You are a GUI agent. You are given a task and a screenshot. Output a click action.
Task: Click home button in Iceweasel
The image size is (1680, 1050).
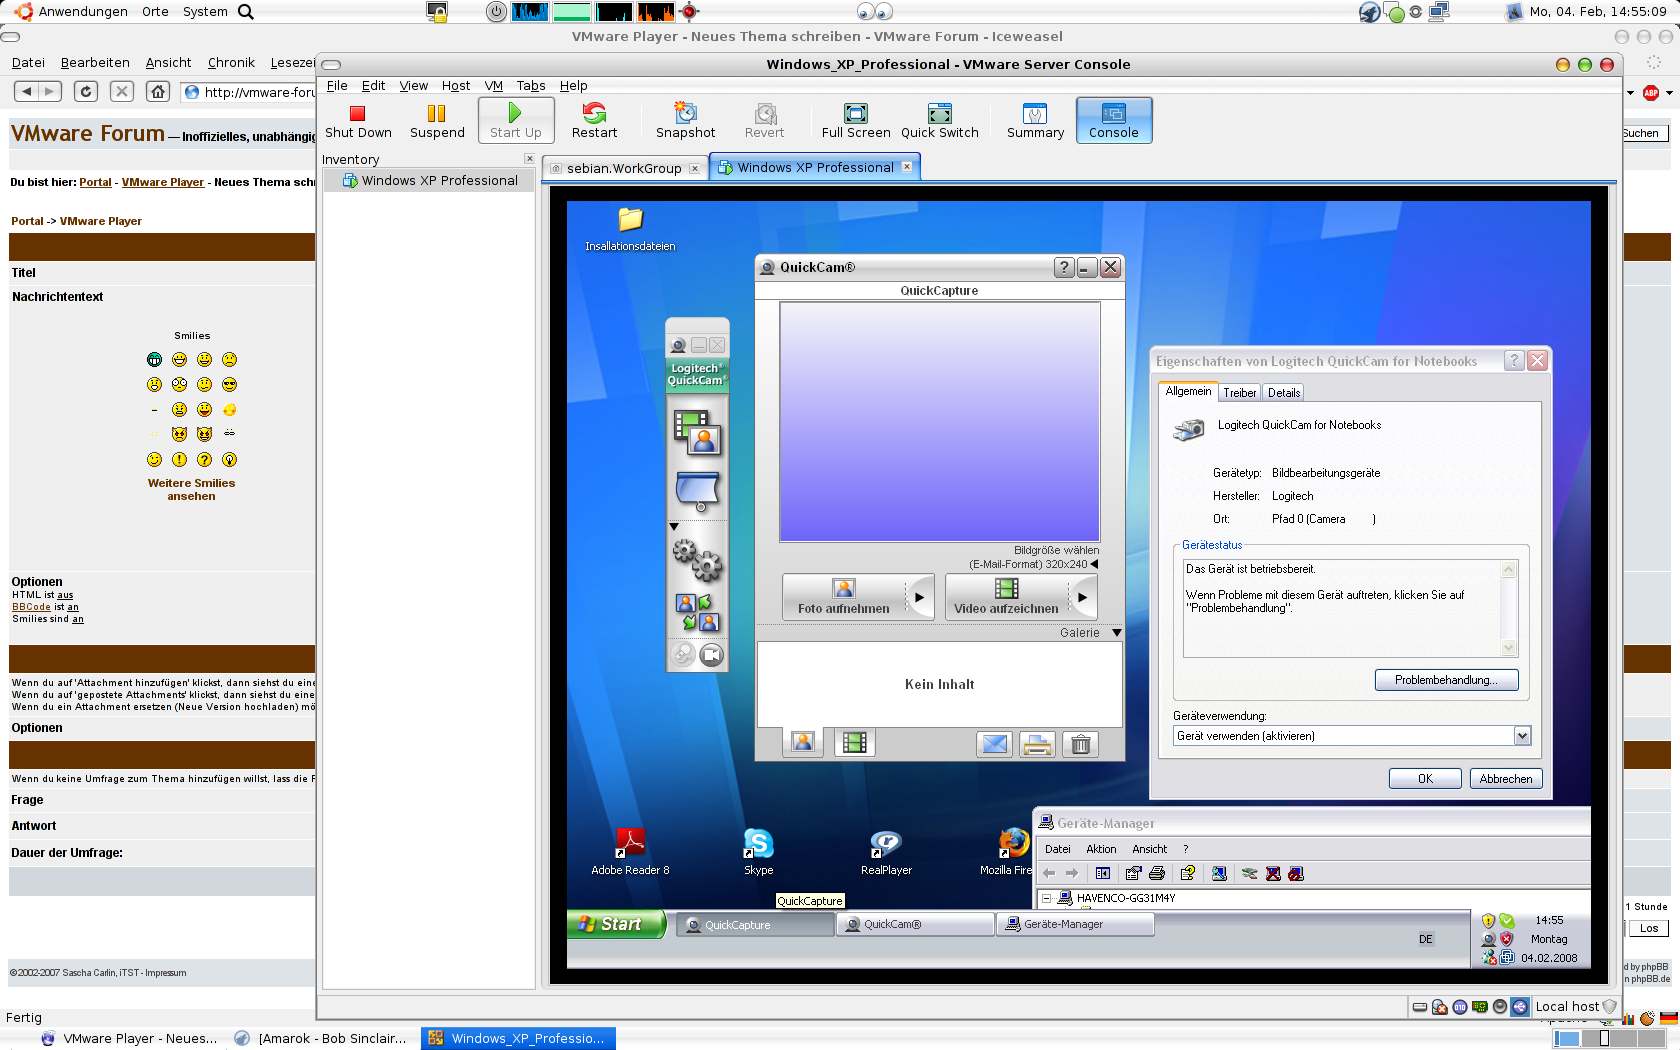click(158, 92)
